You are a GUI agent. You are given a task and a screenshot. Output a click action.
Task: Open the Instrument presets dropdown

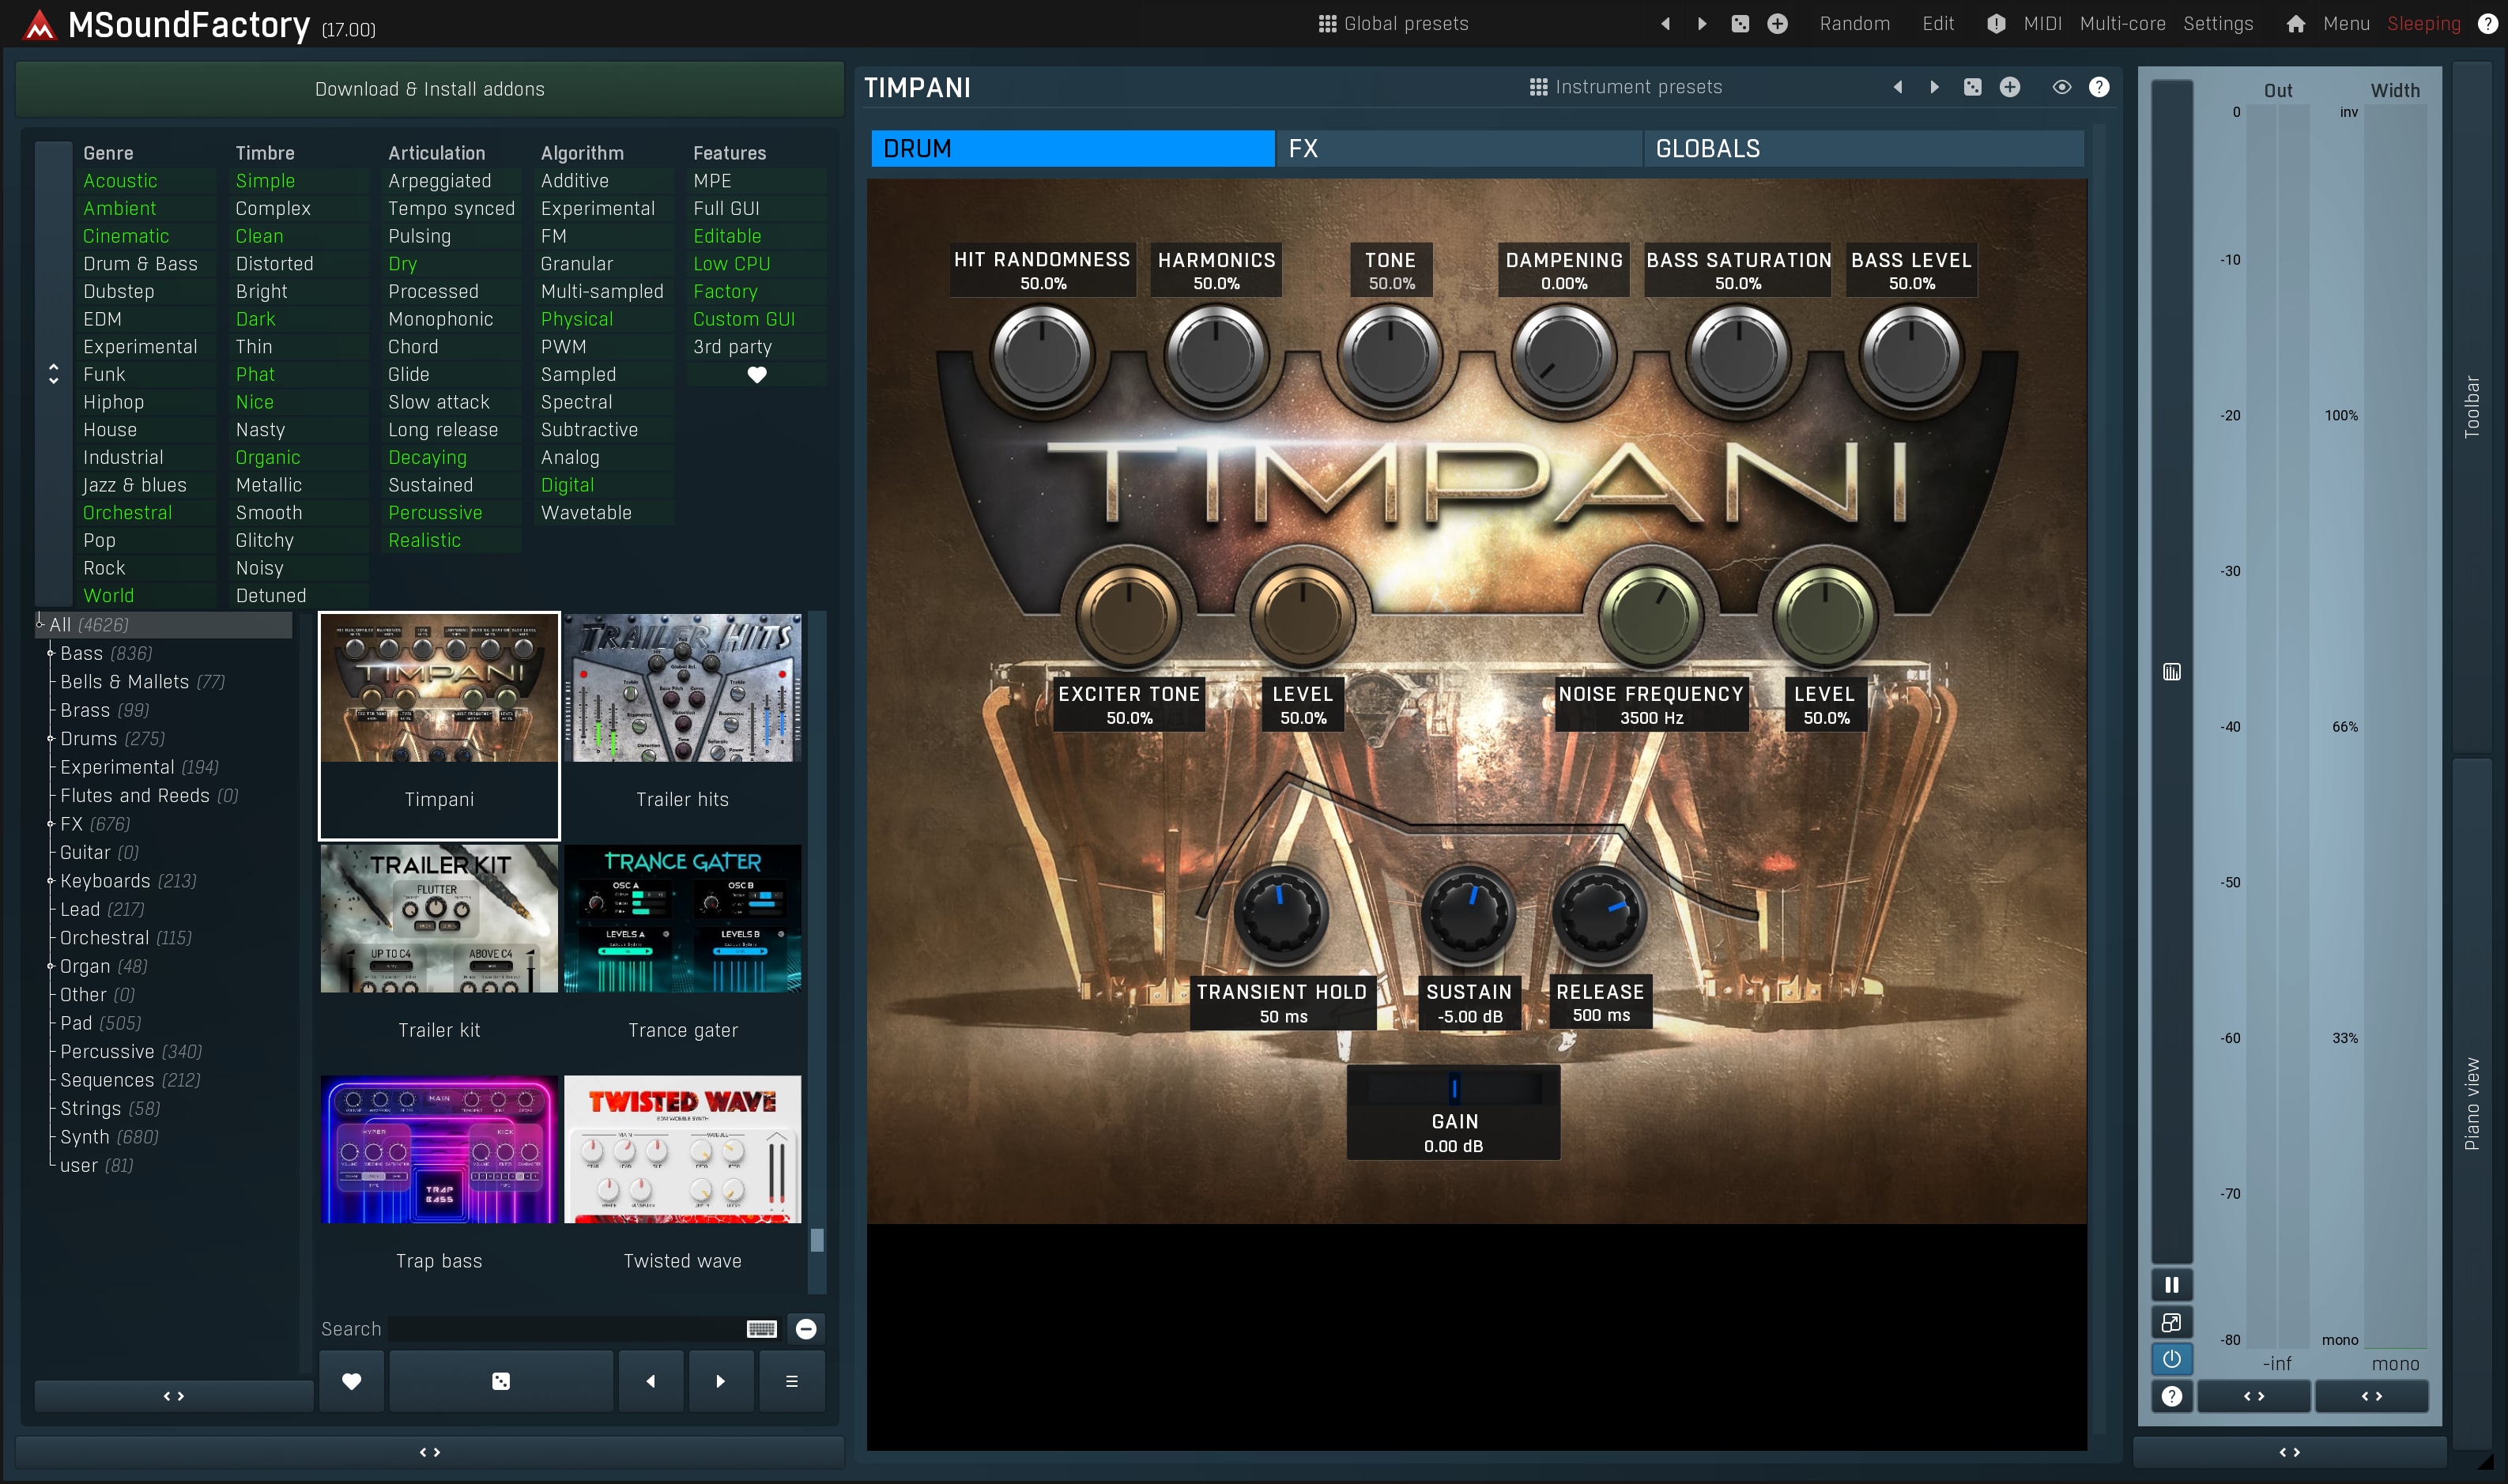(1626, 88)
